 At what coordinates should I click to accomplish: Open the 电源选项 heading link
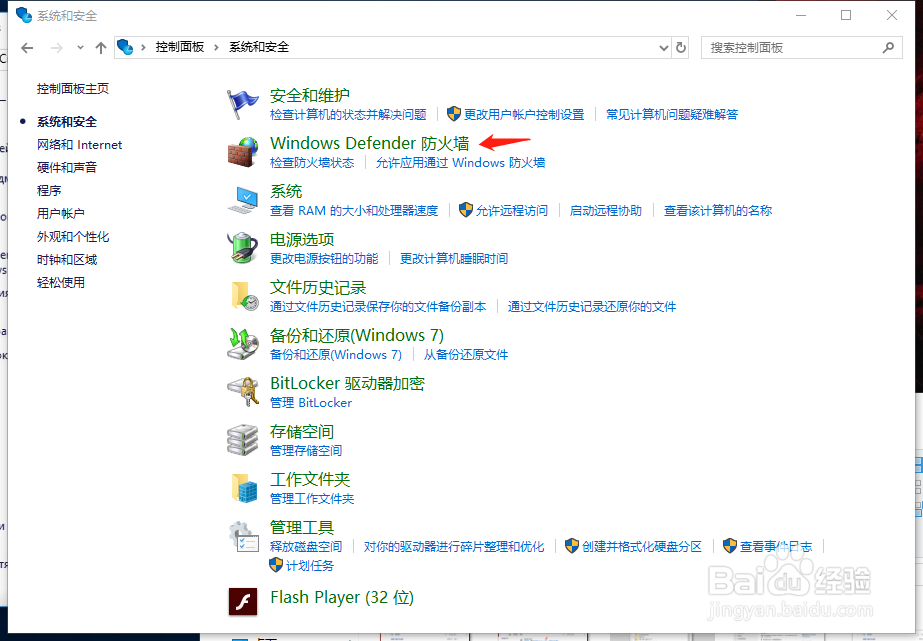point(302,239)
